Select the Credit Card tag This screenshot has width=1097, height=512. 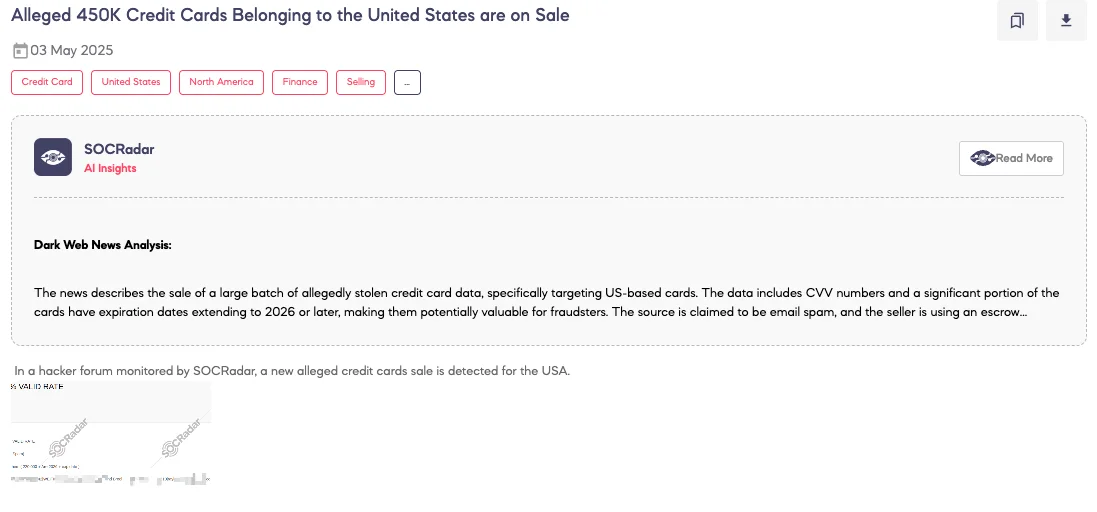(x=47, y=83)
